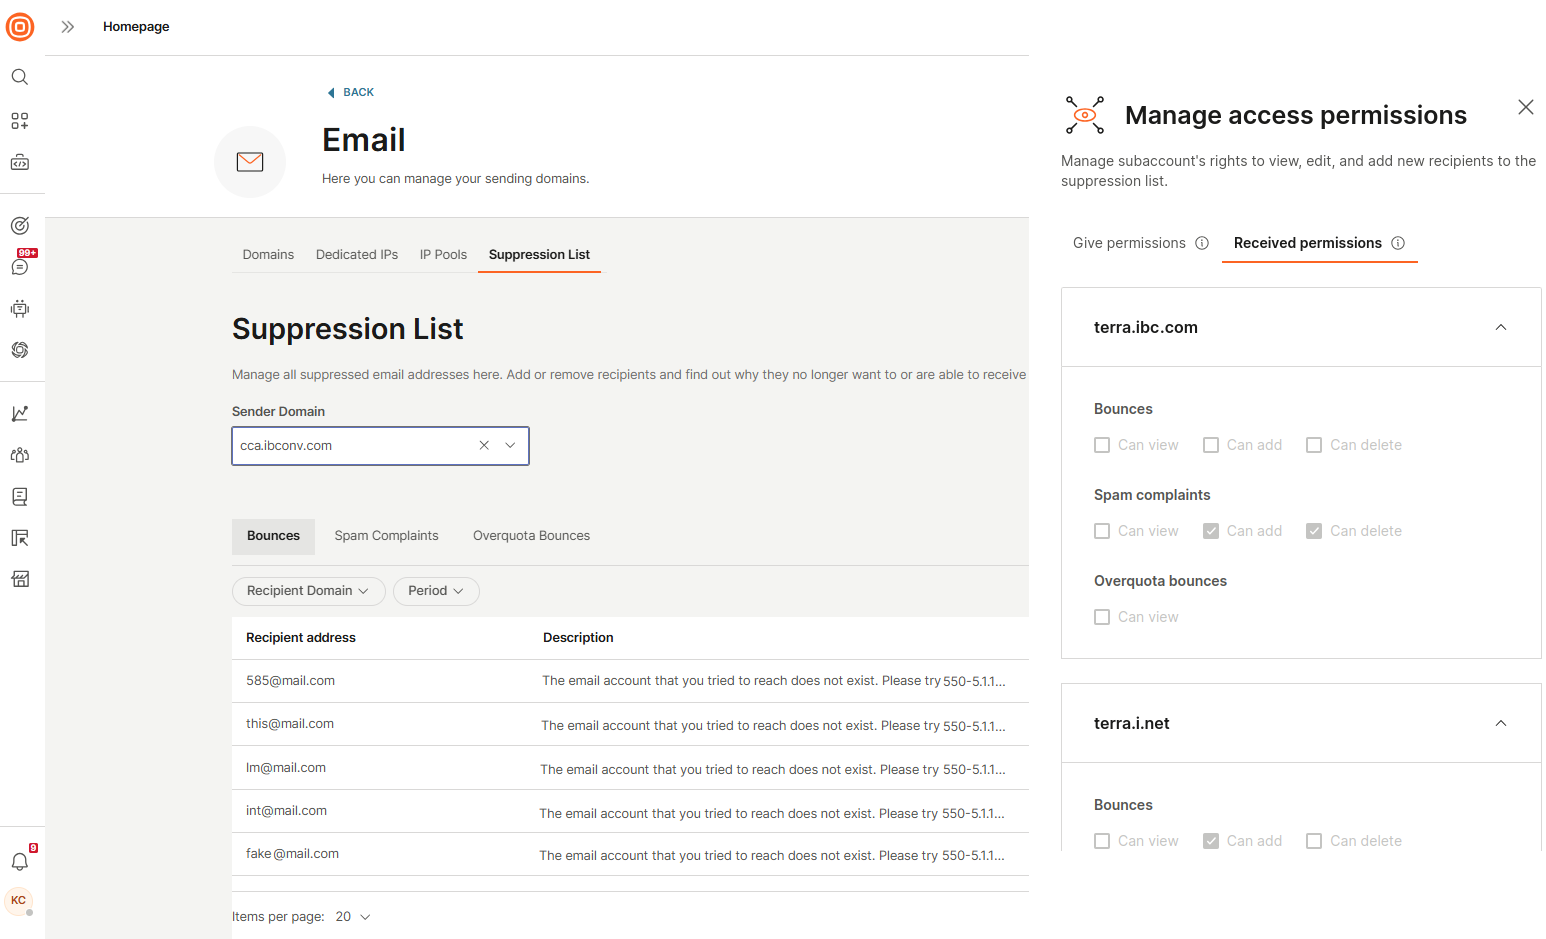Click the notification bell with 9 alerts
Viewport: 1546px width, 939px height.
(20, 861)
